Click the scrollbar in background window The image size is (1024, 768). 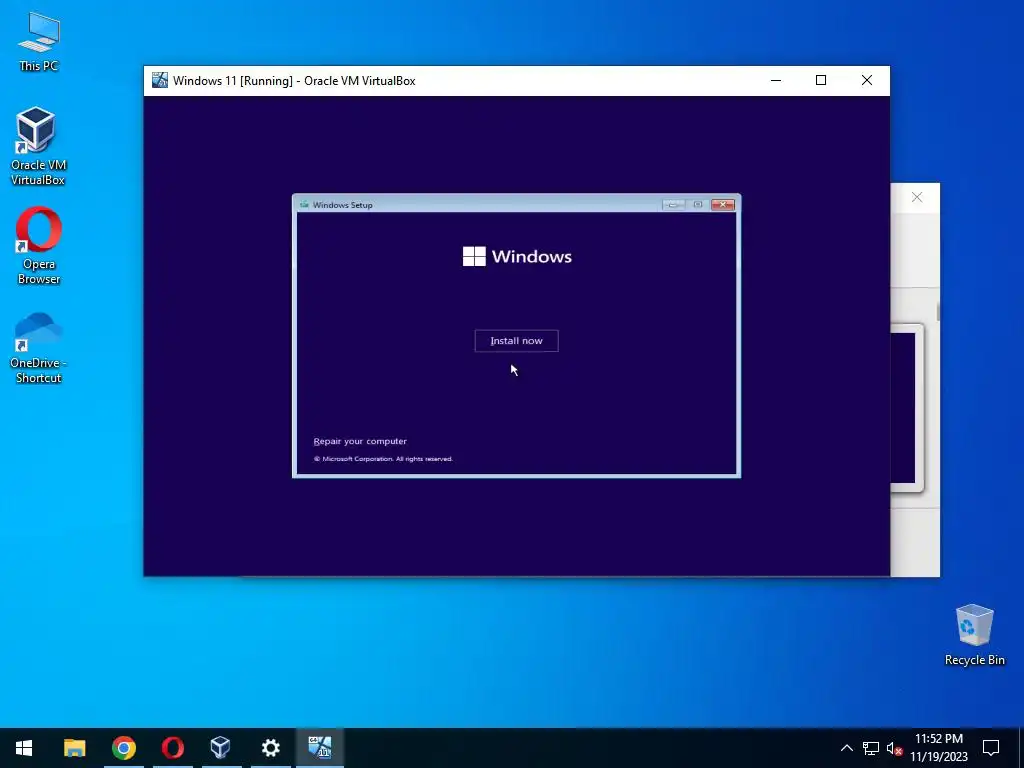[x=938, y=312]
